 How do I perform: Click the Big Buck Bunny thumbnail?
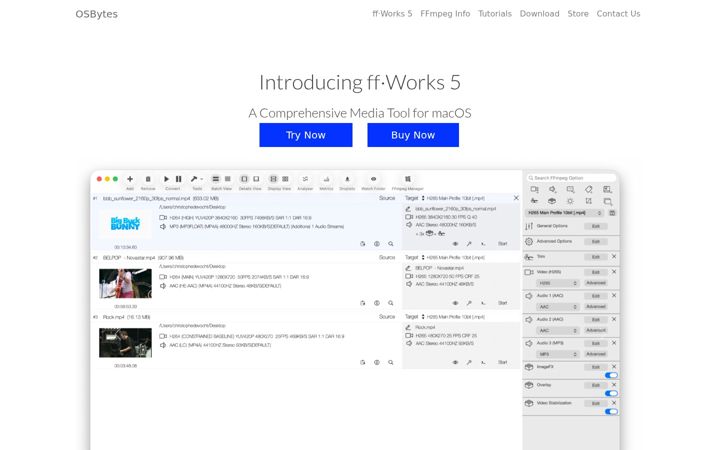click(x=125, y=224)
